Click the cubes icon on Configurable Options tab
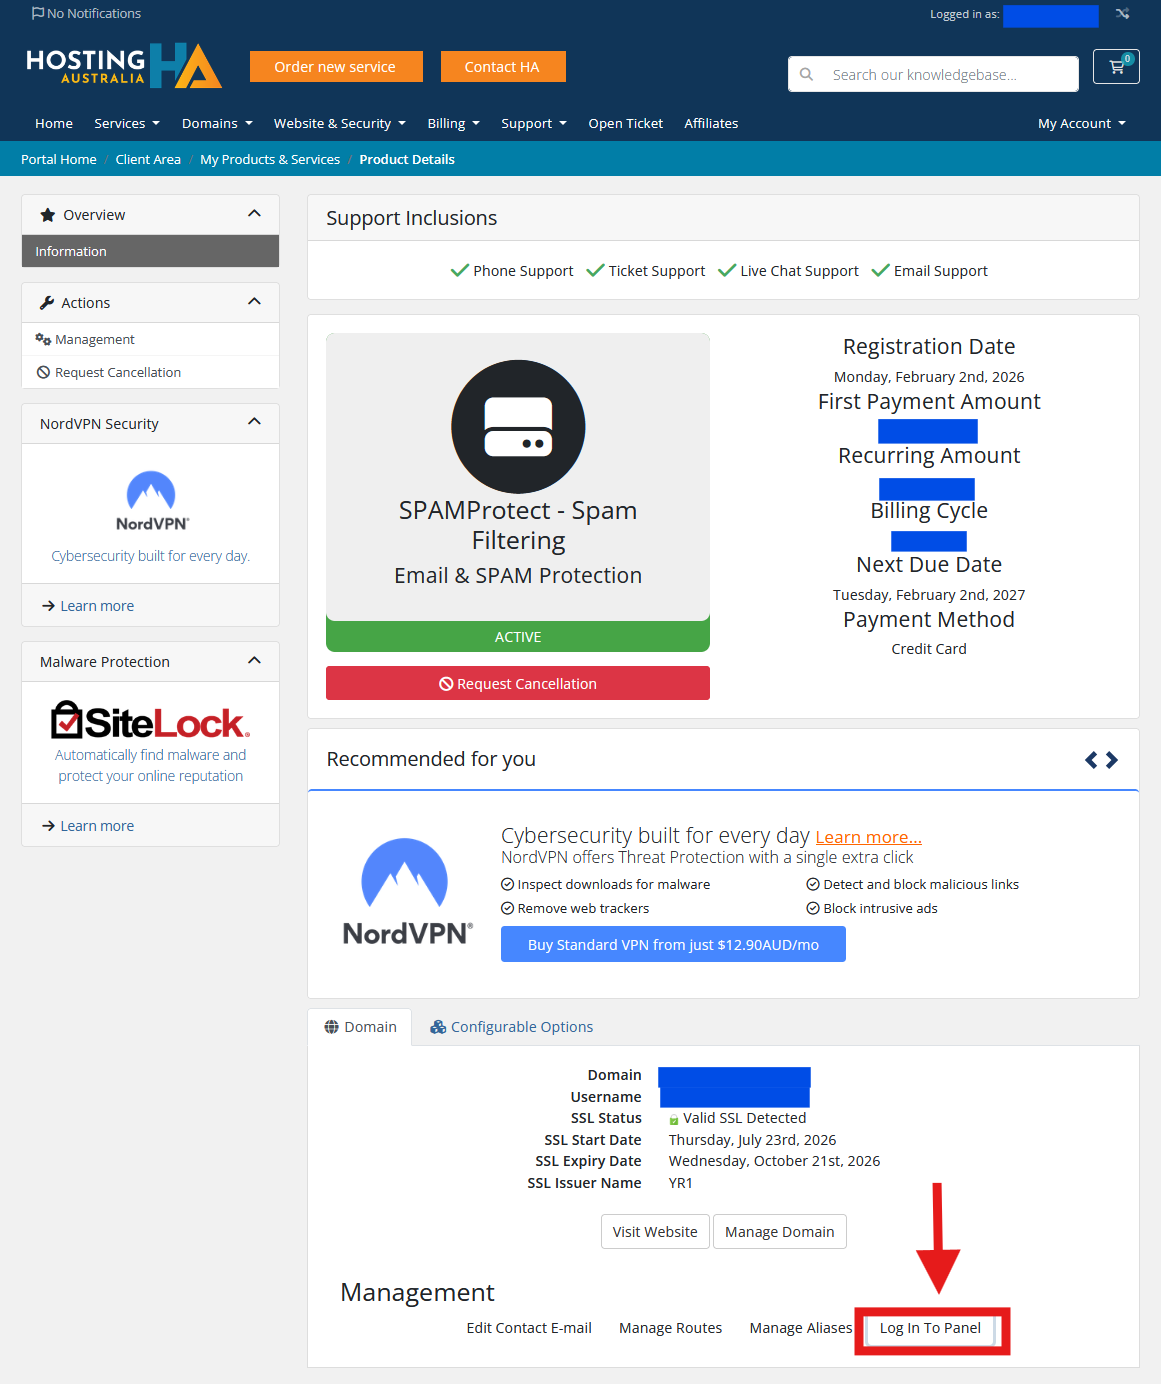This screenshot has width=1161, height=1384. tap(438, 1027)
